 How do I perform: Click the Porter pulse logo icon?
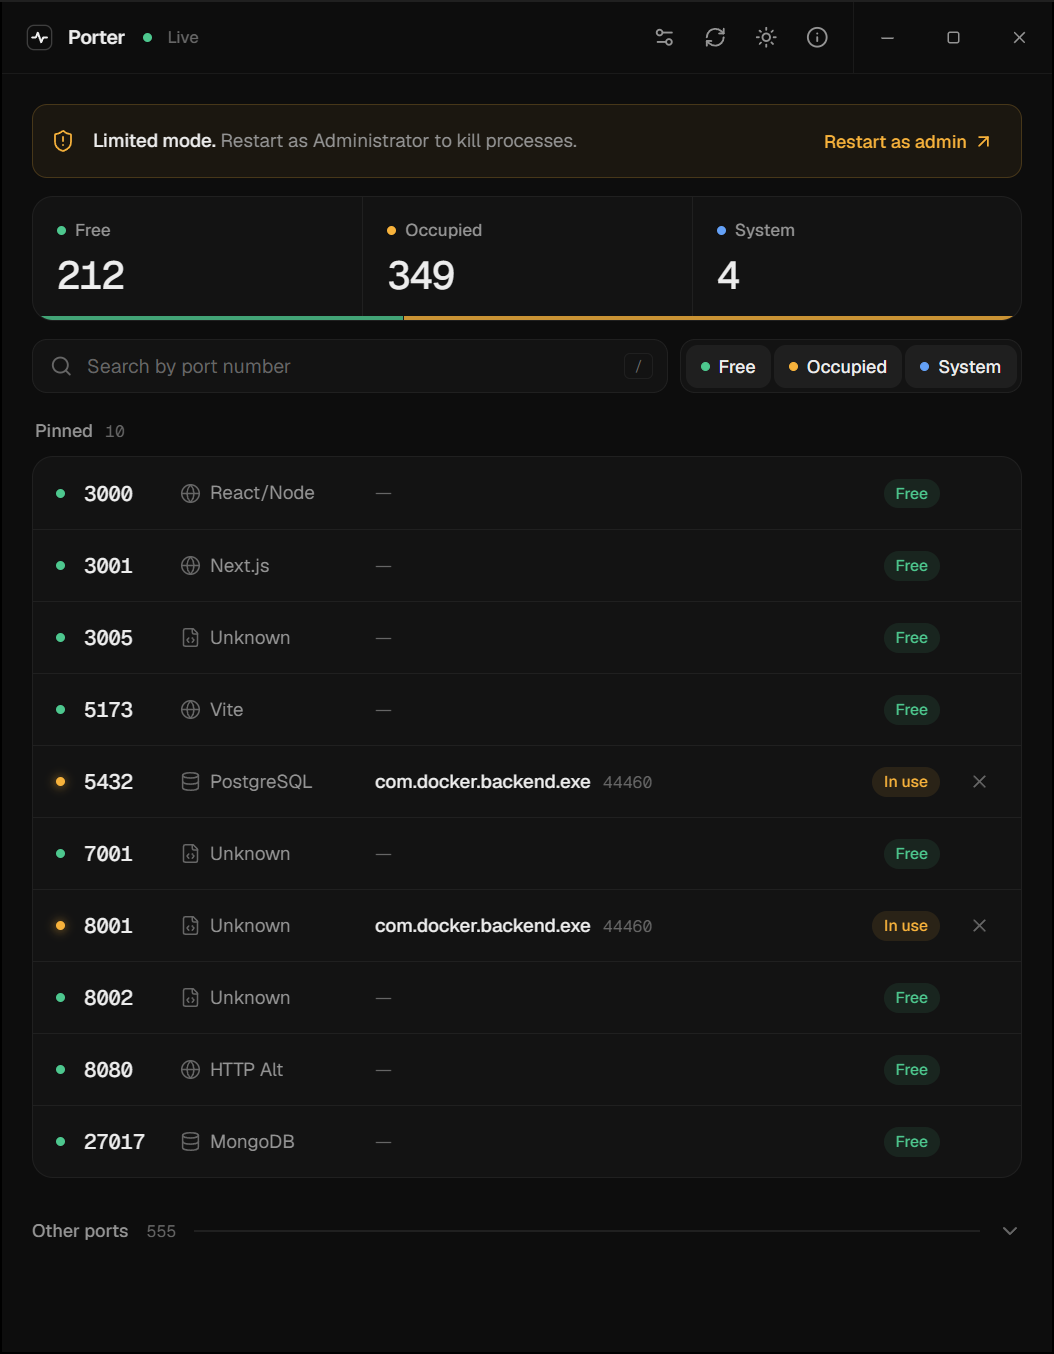point(40,37)
